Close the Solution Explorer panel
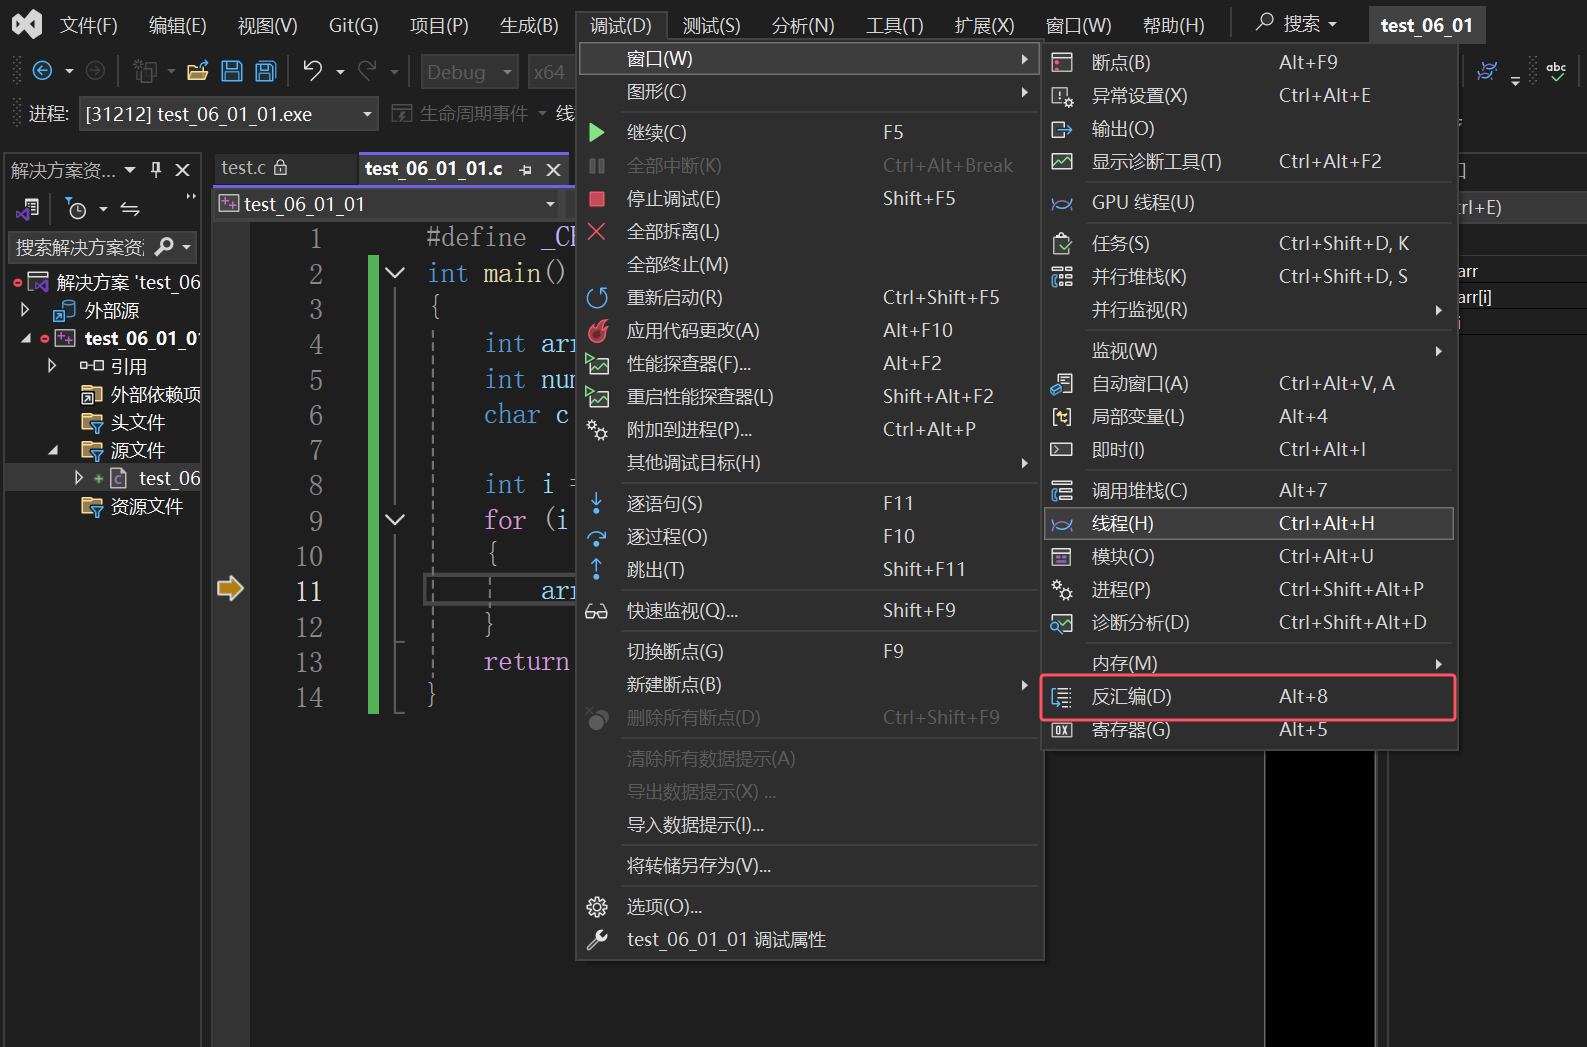Screen dimensions: 1587x1047 (x=183, y=170)
